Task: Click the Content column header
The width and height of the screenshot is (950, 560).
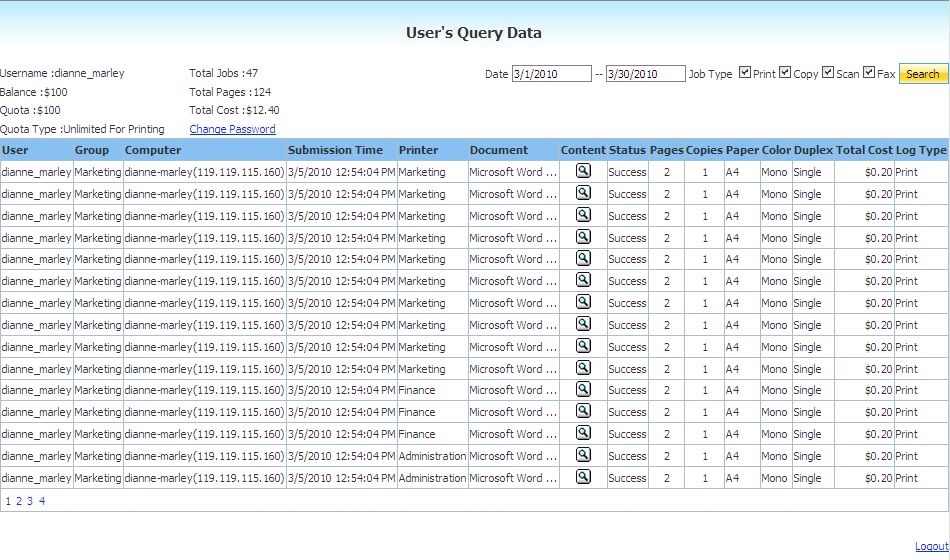Action: click(x=583, y=150)
